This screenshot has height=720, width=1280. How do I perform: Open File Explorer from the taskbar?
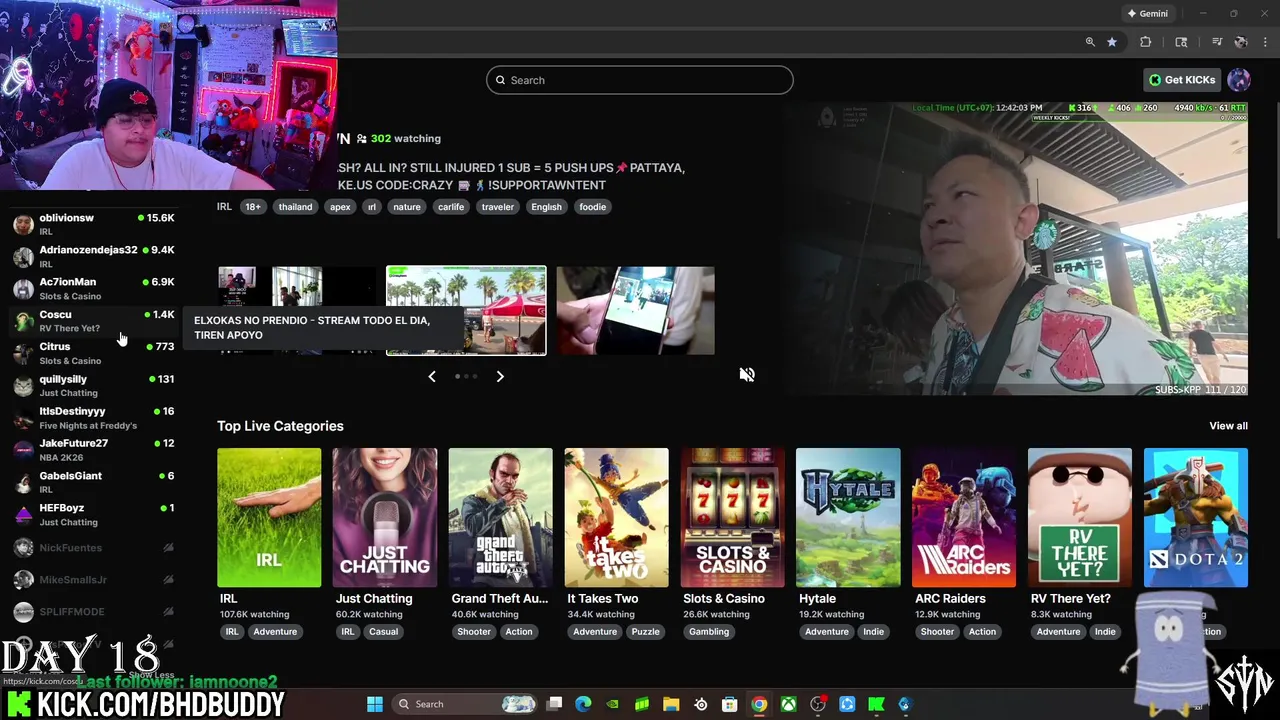pos(671,704)
